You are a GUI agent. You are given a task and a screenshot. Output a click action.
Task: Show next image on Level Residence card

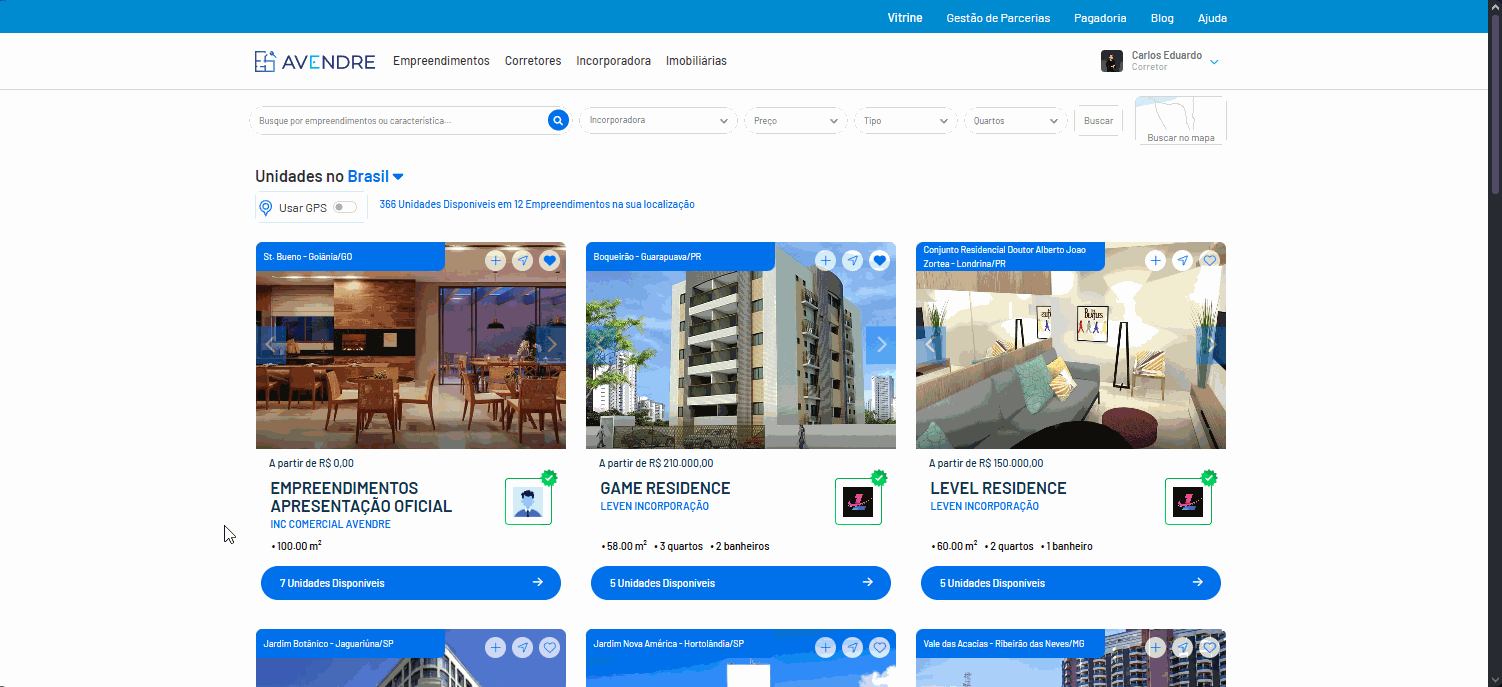[1211, 345]
